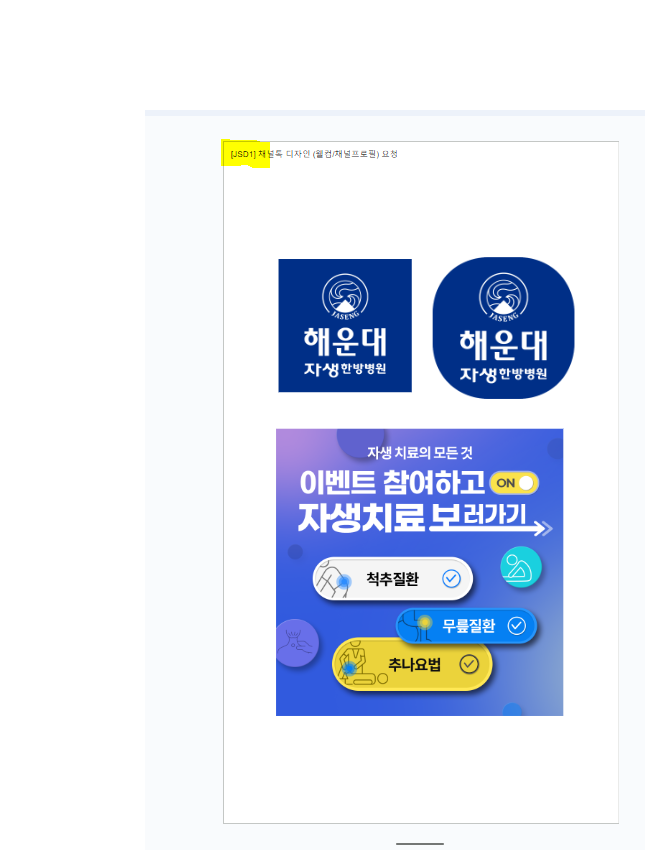The image size is (645, 850).
Task: Check the 추나요법 checkmark circle
Action: coord(469,664)
